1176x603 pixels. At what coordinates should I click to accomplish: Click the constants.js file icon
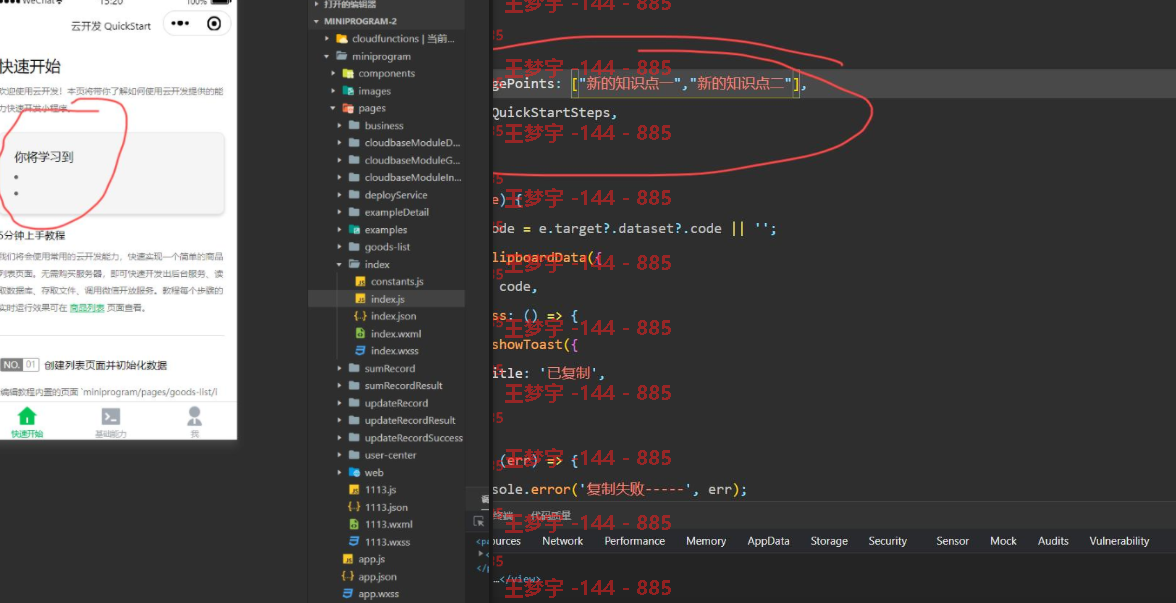360,281
